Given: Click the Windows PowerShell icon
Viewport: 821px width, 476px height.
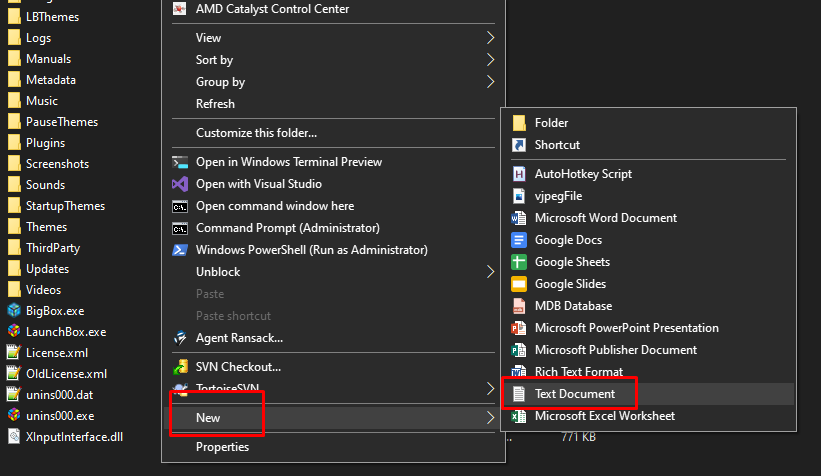Looking at the screenshot, I should coord(180,250).
